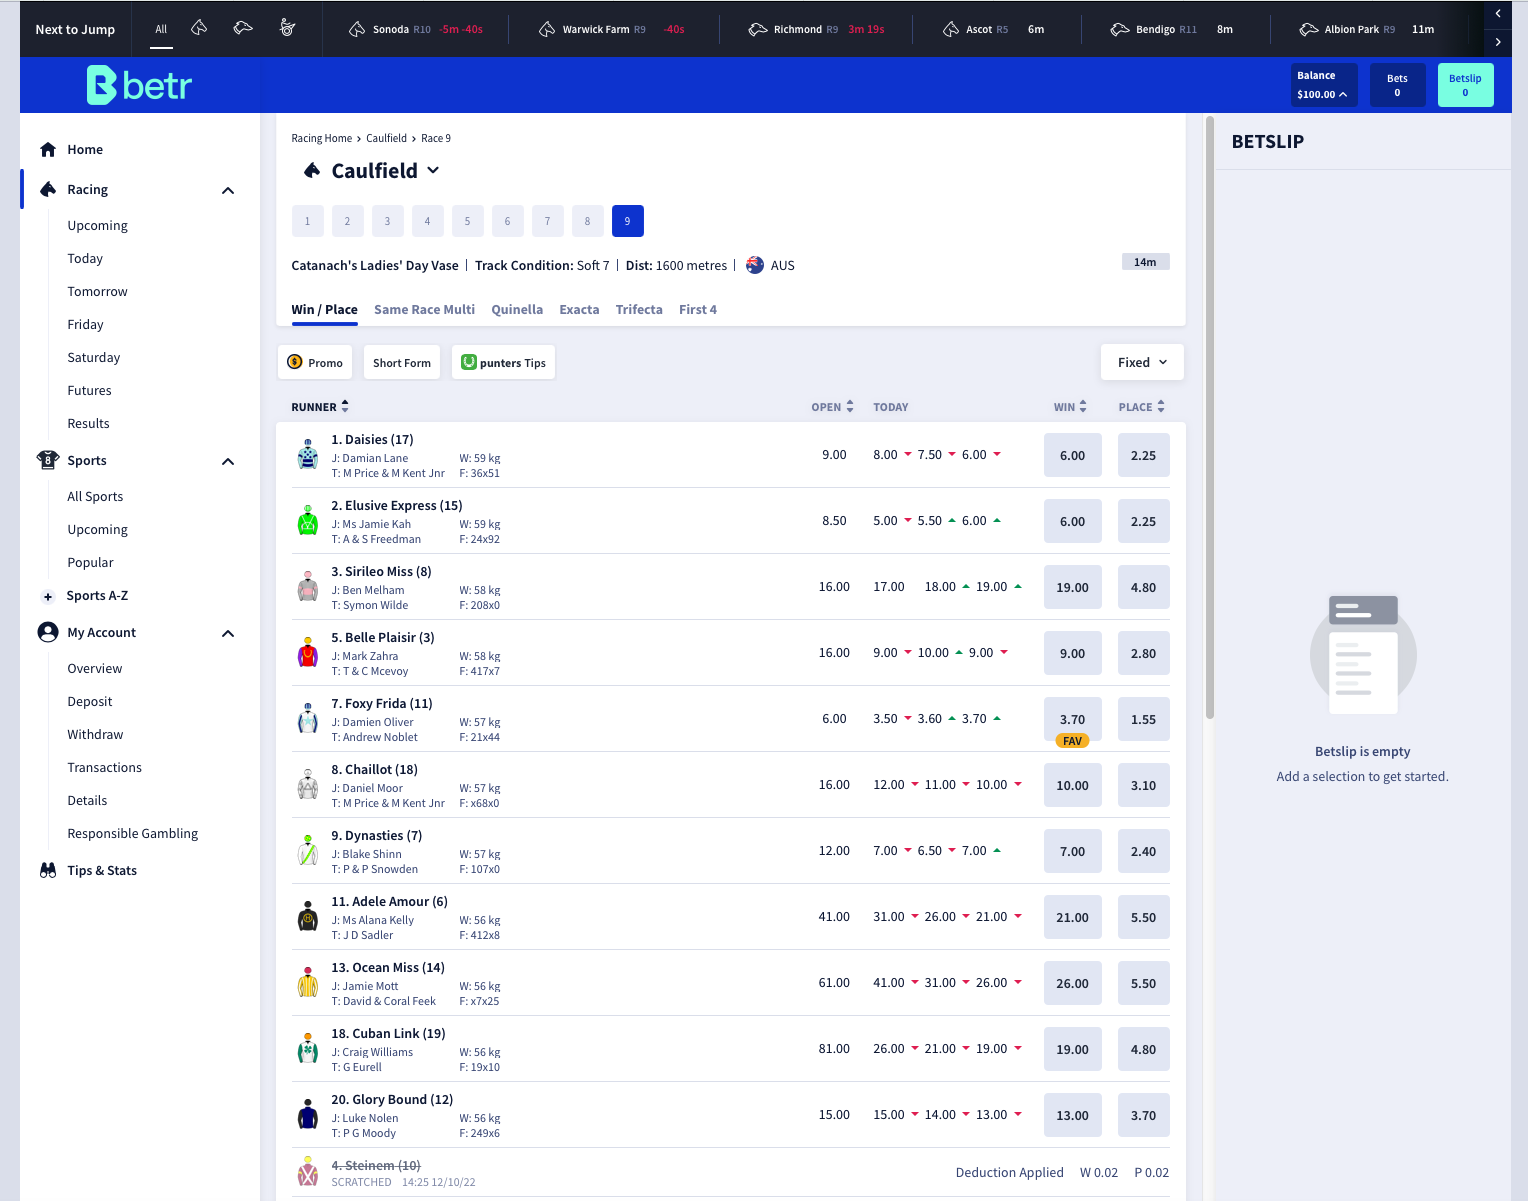Open Warwick Farm R9 in Next to Jump
Viewport: 1528px width, 1201px height.
611,29
